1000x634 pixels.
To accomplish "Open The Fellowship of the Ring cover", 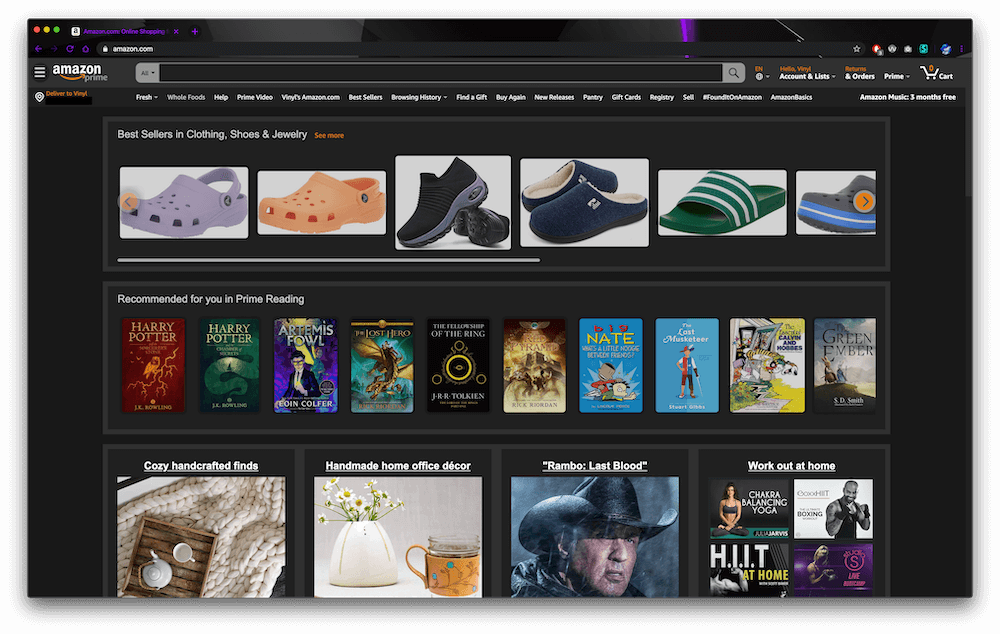I will (458, 365).
